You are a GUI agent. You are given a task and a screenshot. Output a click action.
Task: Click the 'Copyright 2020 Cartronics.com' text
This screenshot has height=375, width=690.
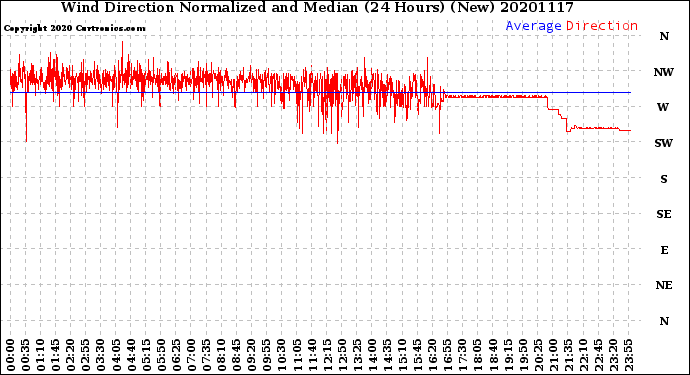coord(75,28)
